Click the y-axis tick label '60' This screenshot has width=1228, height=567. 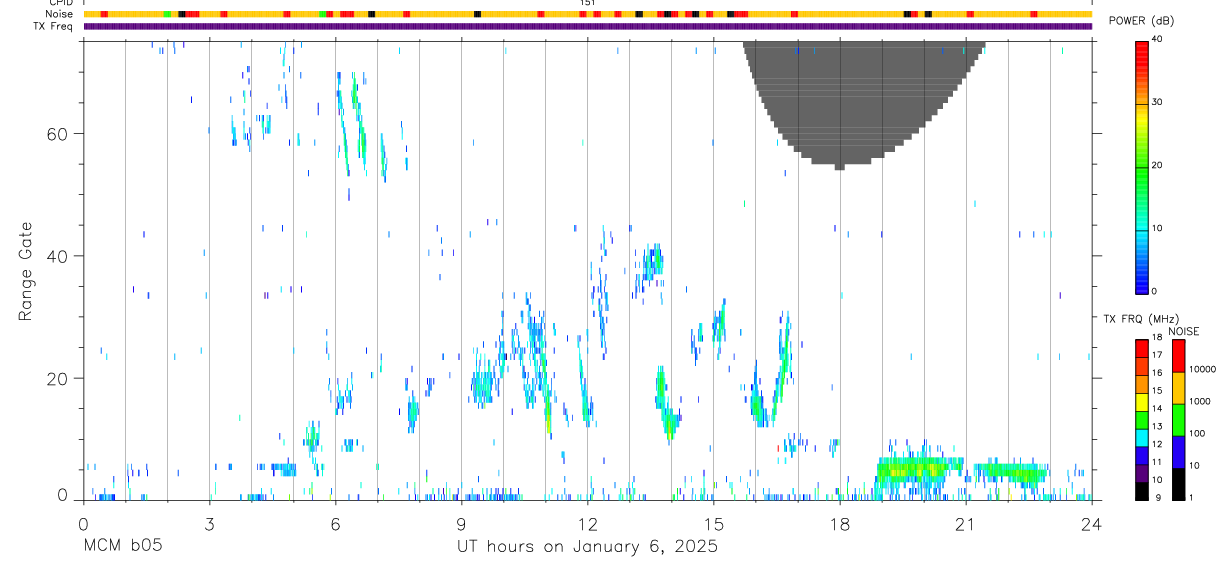tap(58, 134)
